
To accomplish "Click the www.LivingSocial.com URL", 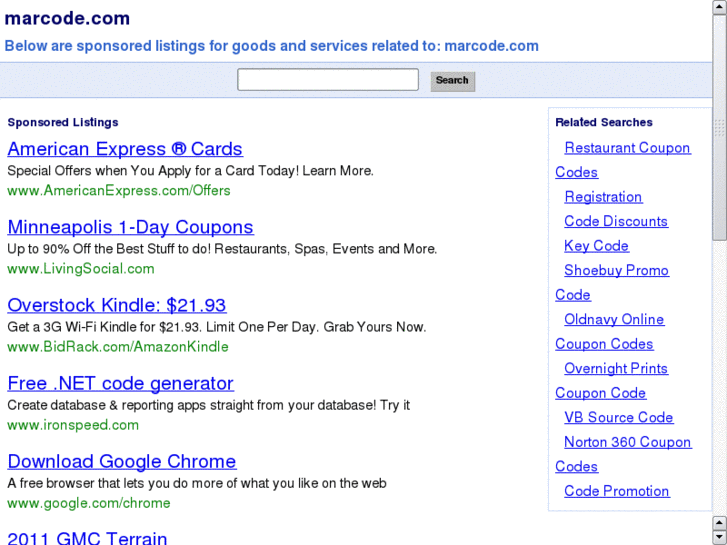I will coord(81,269).
